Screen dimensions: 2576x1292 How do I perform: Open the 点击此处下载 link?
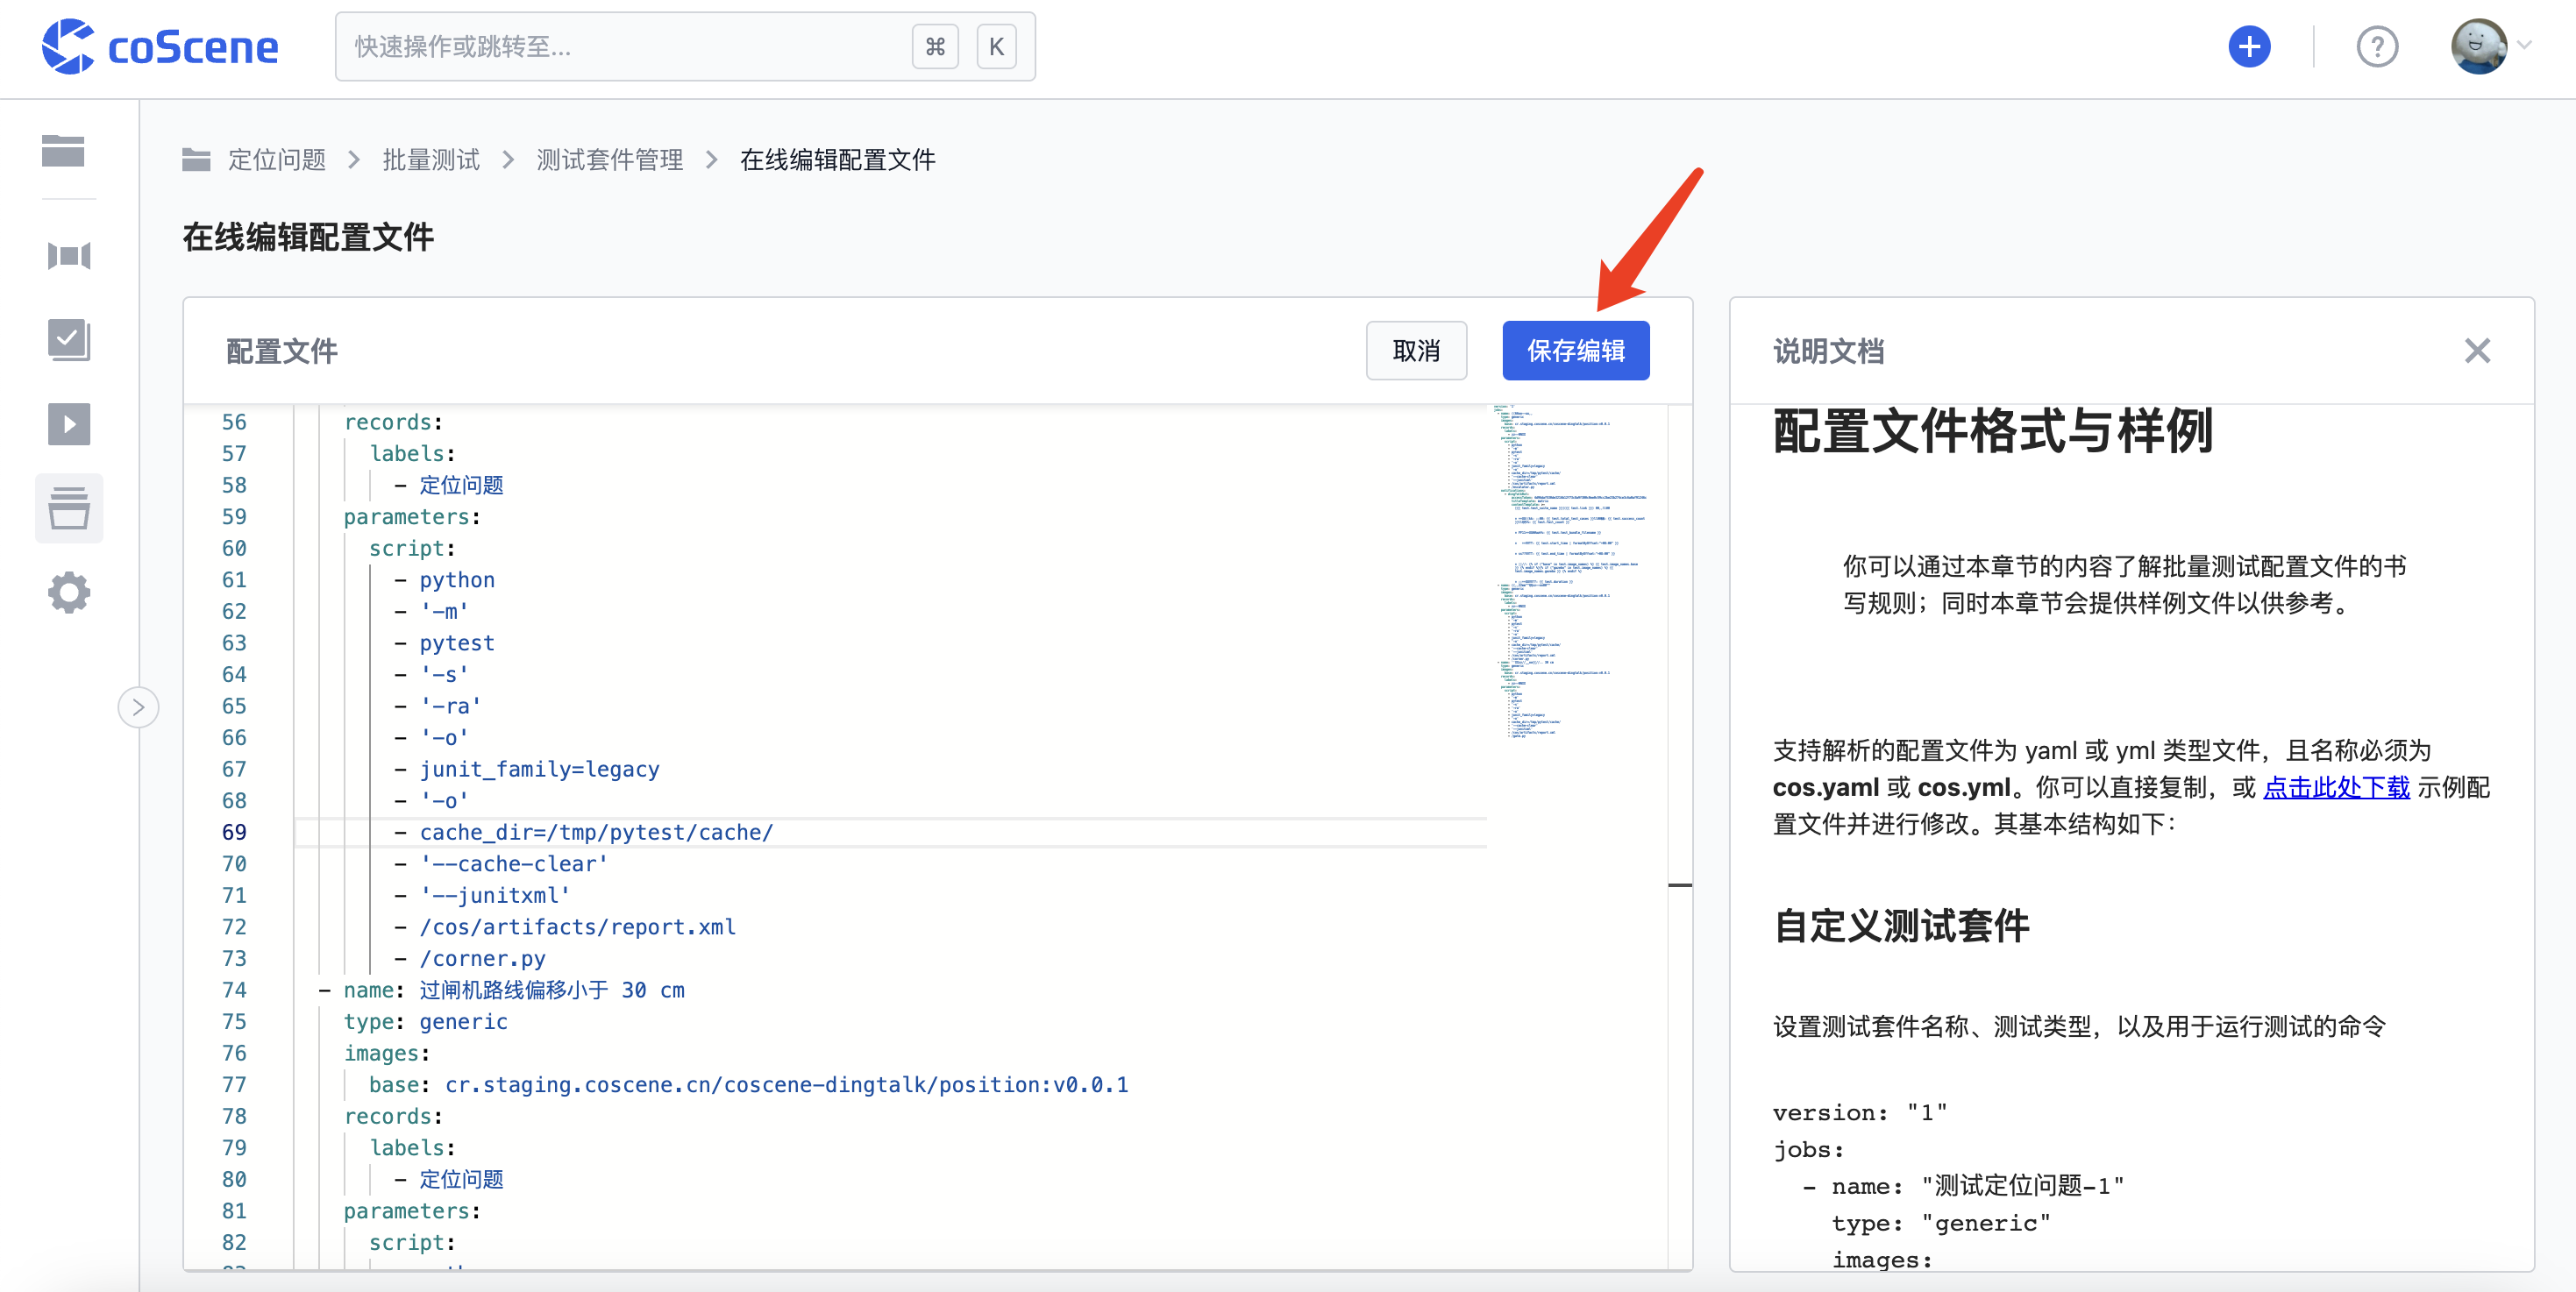pyautogui.click(x=2336, y=787)
